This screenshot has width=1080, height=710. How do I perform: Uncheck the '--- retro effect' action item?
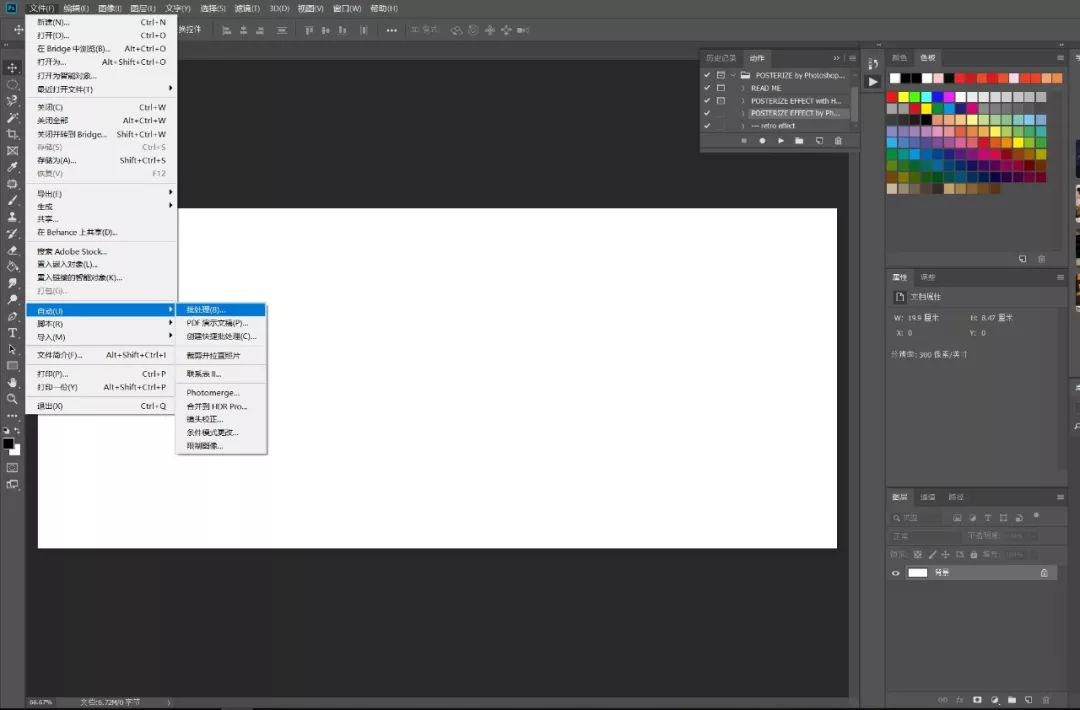[707, 126]
